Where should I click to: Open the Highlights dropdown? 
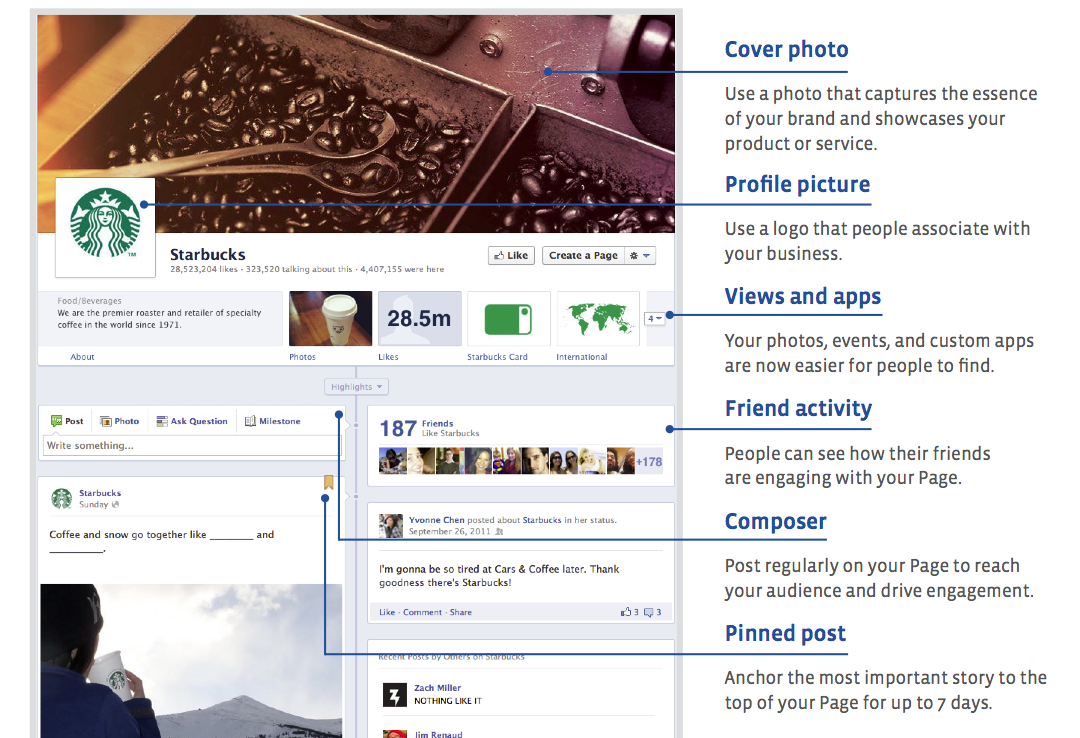pos(356,387)
